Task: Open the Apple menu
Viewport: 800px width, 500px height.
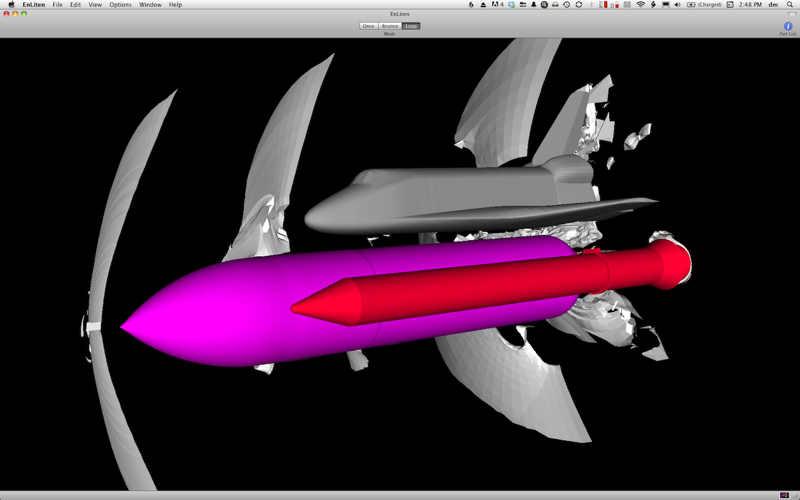Action: pyautogui.click(x=11, y=5)
